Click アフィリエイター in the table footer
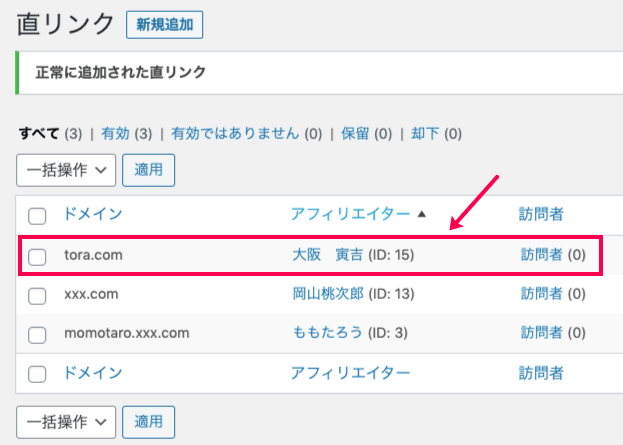 pyautogui.click(x=350, y=373)
